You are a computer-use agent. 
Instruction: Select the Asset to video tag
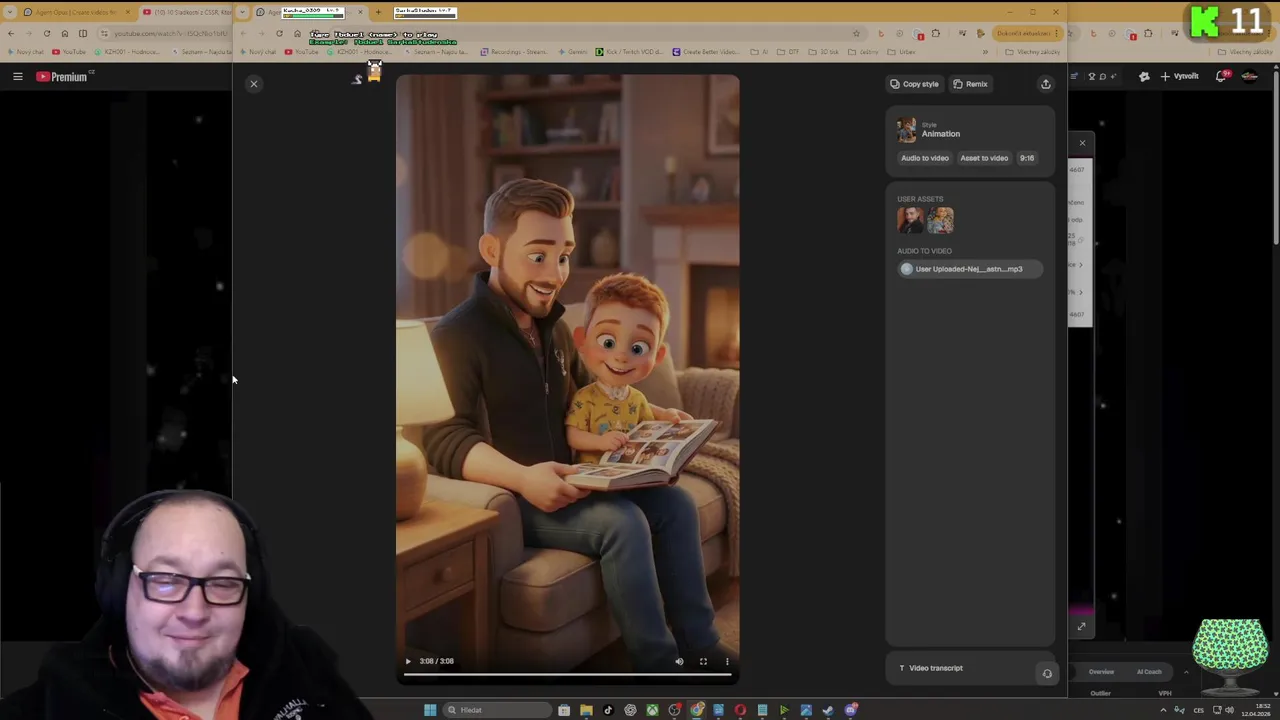[x=984, y=158]
